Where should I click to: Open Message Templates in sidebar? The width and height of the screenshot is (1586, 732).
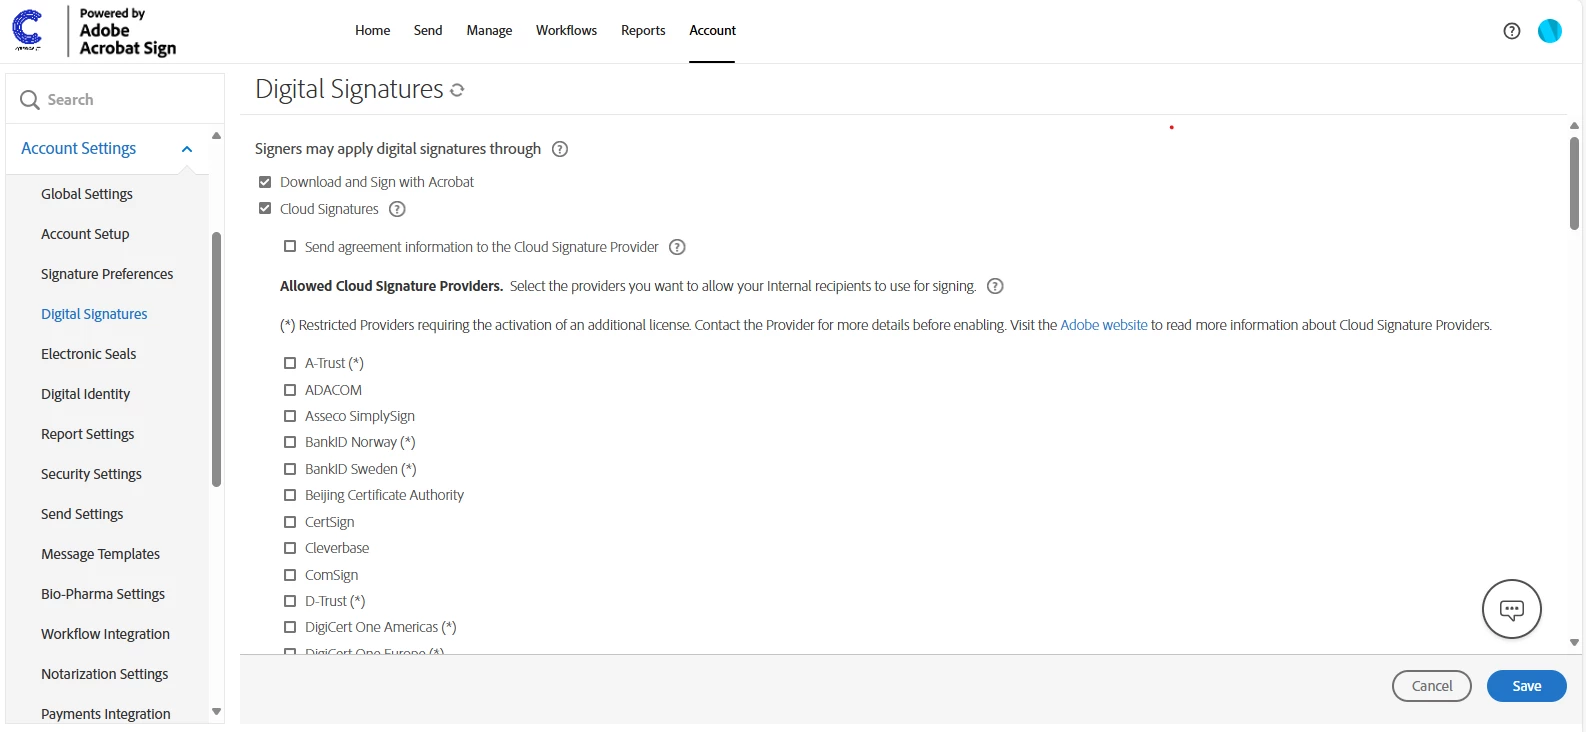(100, 554)
